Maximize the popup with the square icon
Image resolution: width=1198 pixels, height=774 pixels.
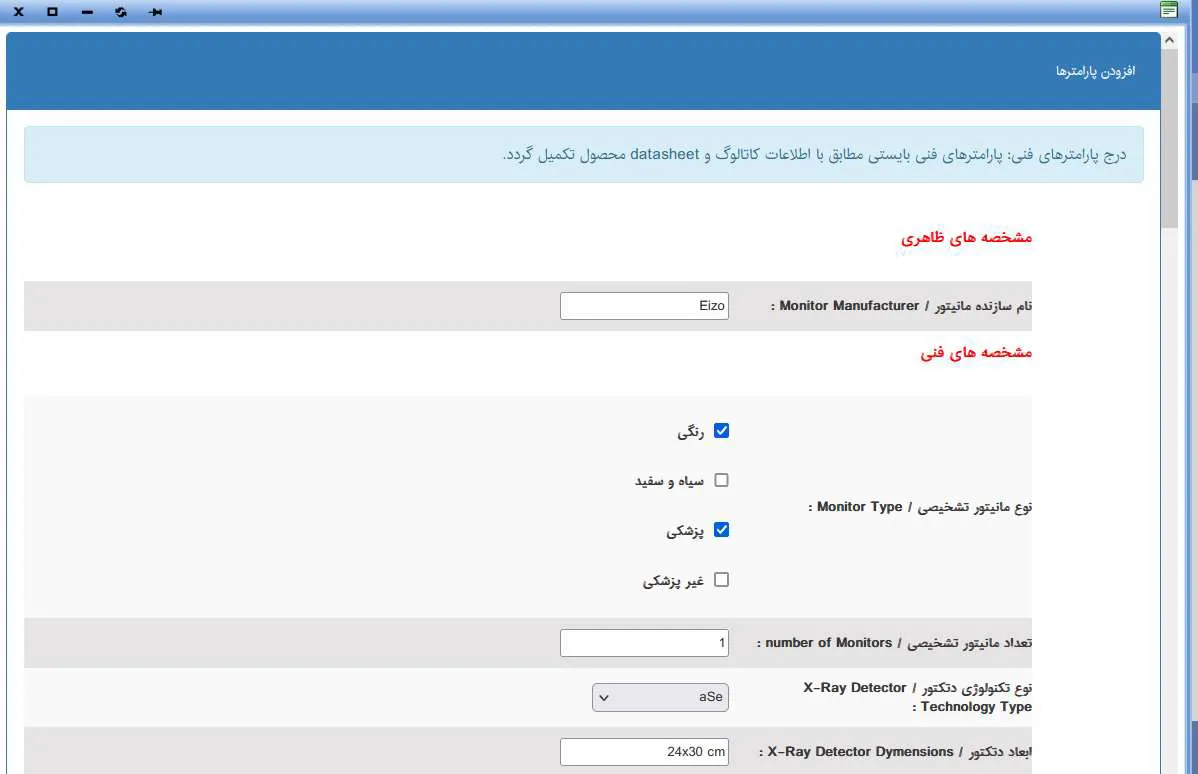52,12
